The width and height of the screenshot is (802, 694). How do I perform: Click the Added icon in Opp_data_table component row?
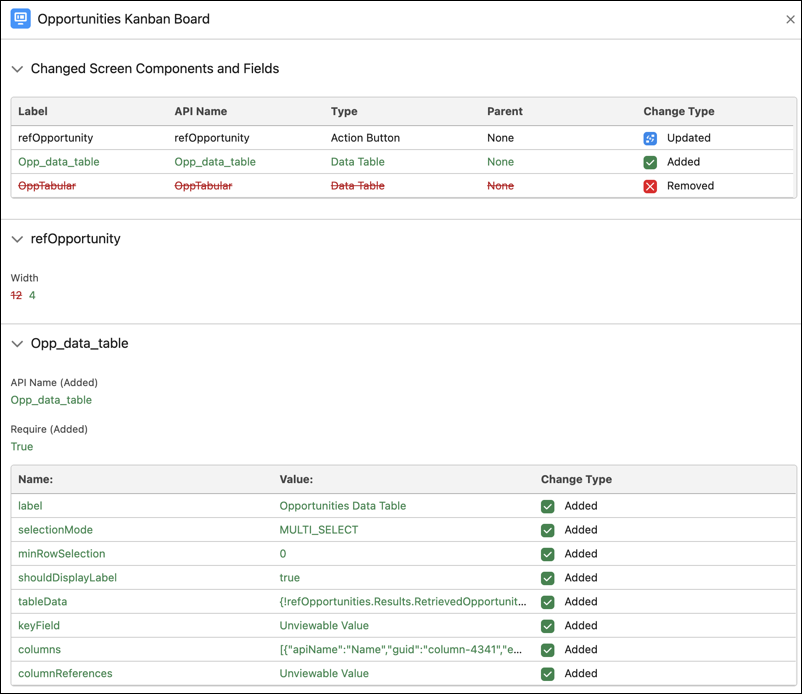(x=650, y=162)
